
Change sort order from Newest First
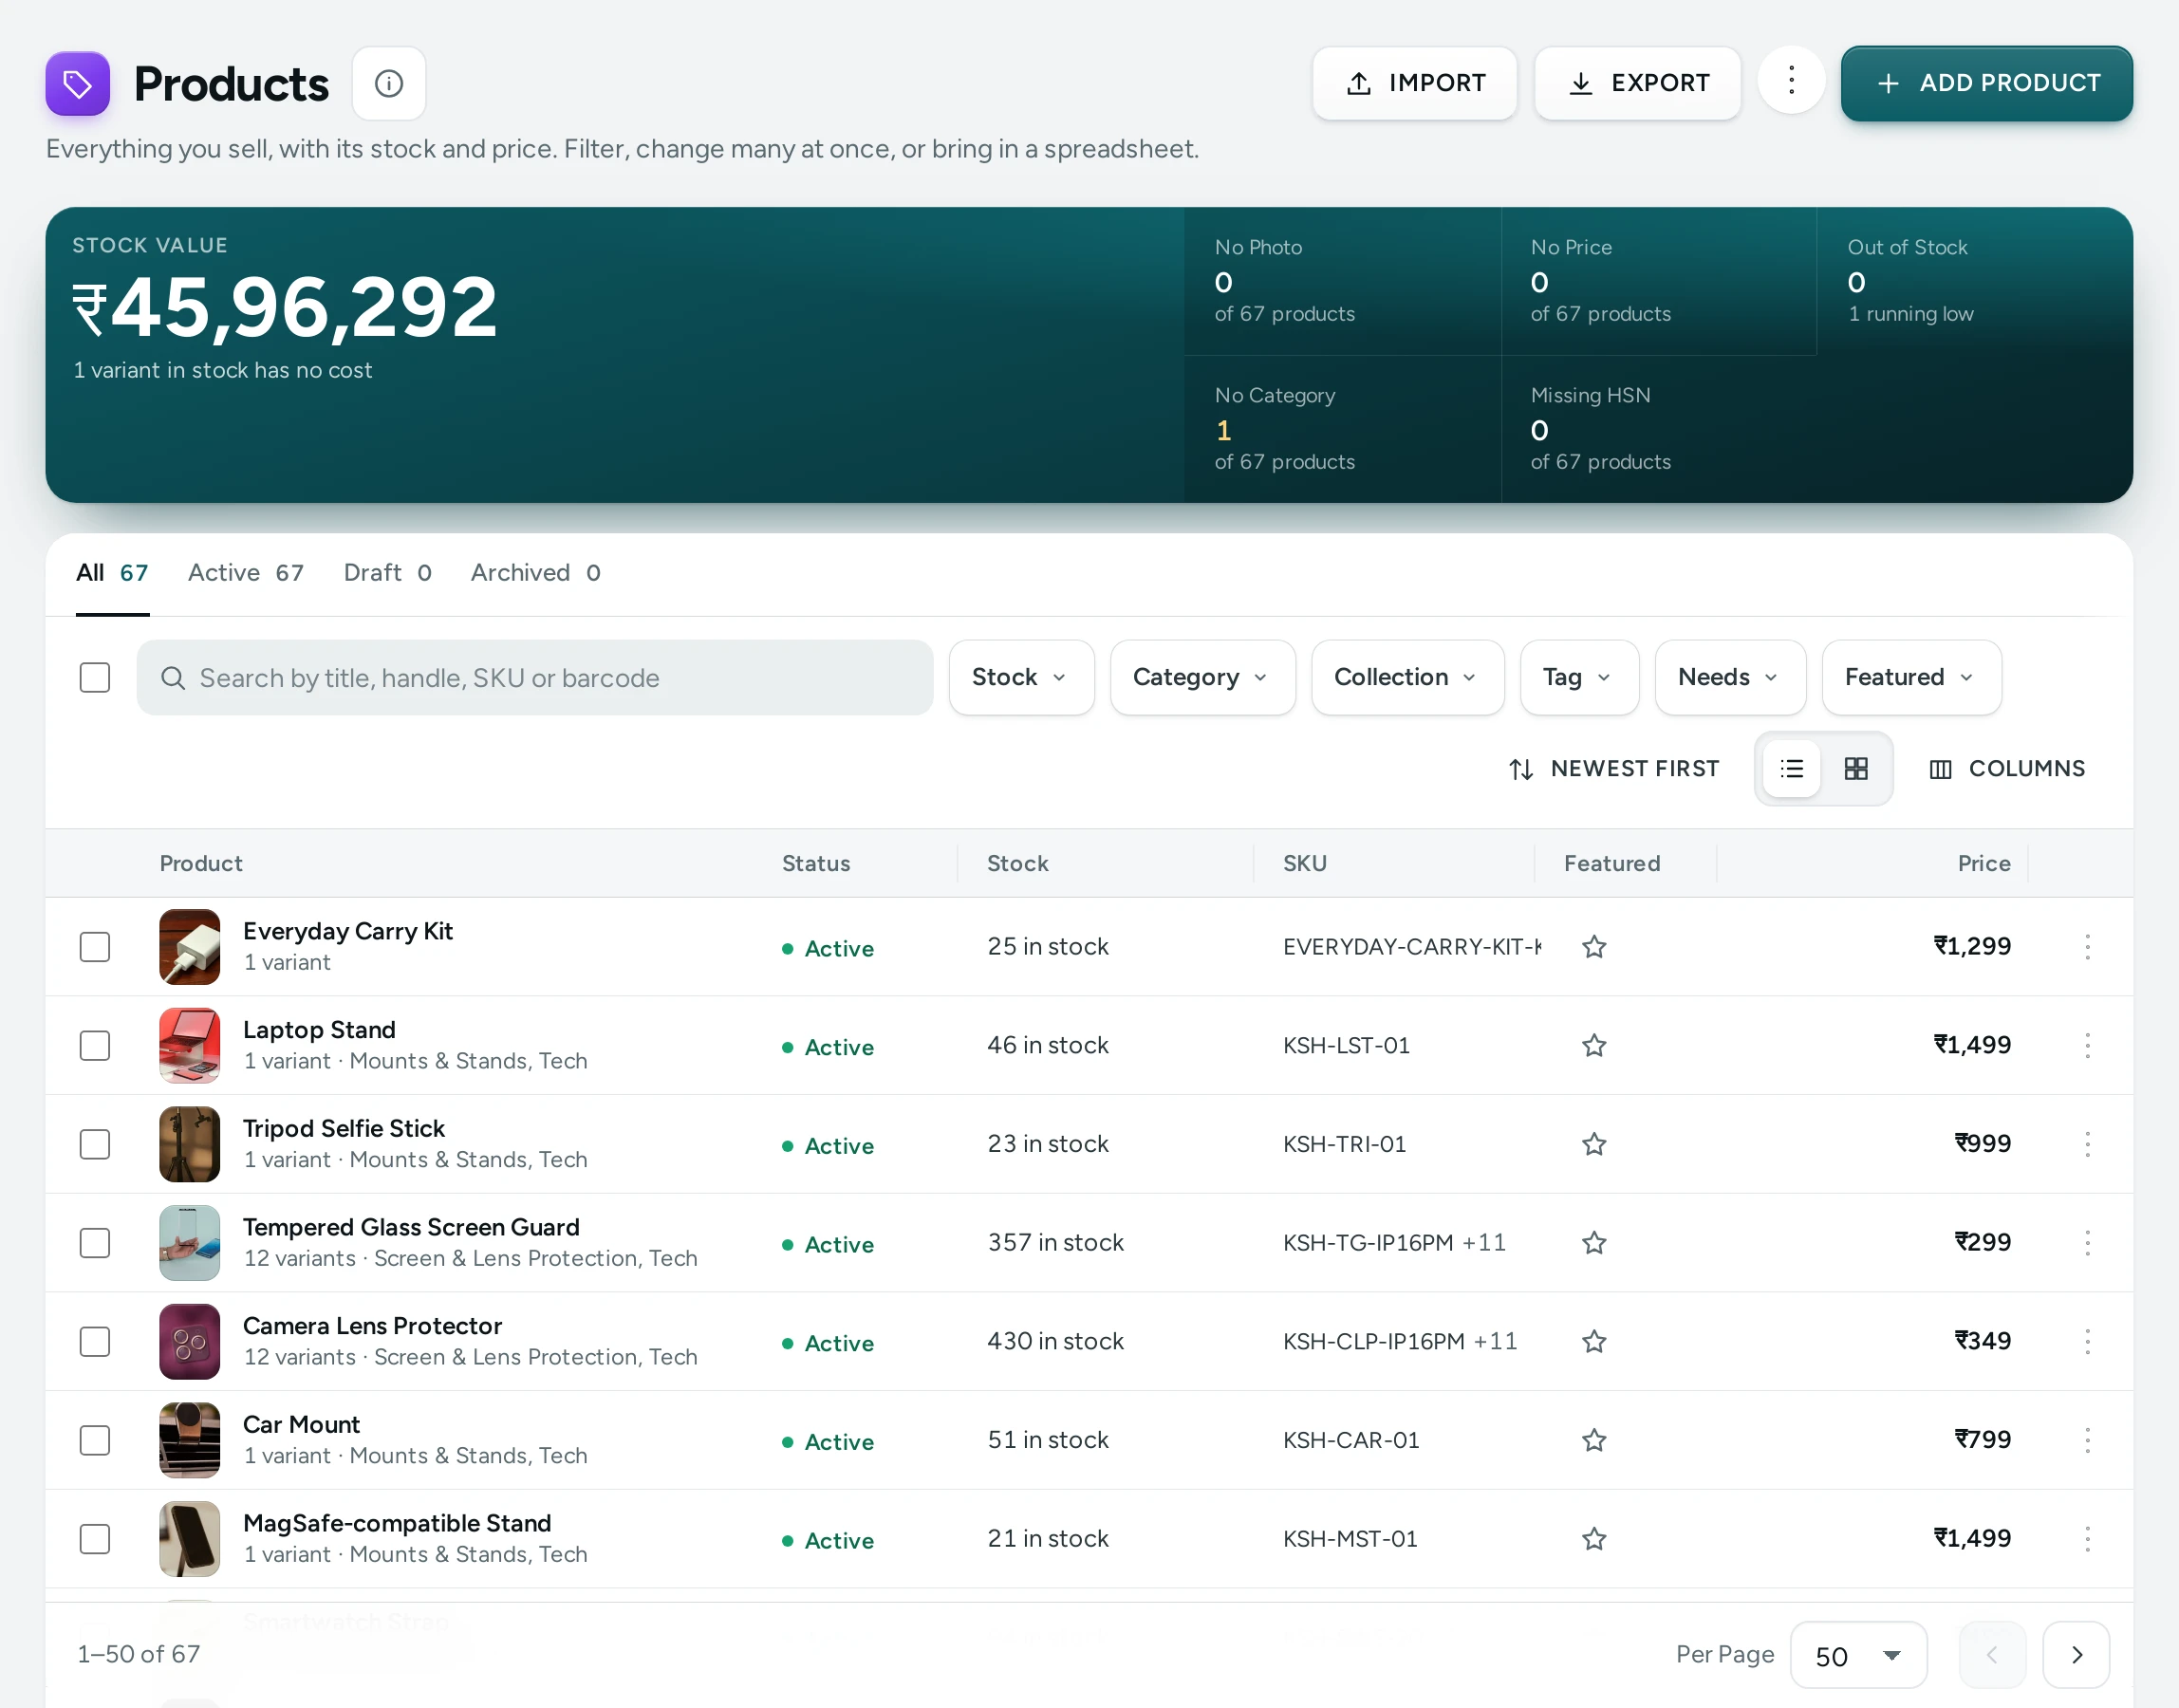(1613, 768)
